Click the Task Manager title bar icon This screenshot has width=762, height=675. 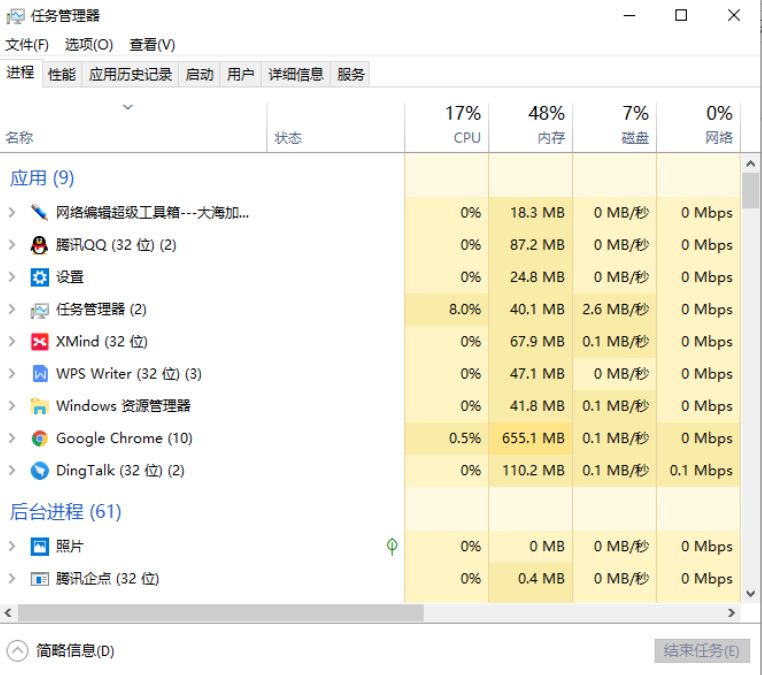coord(15,16)
